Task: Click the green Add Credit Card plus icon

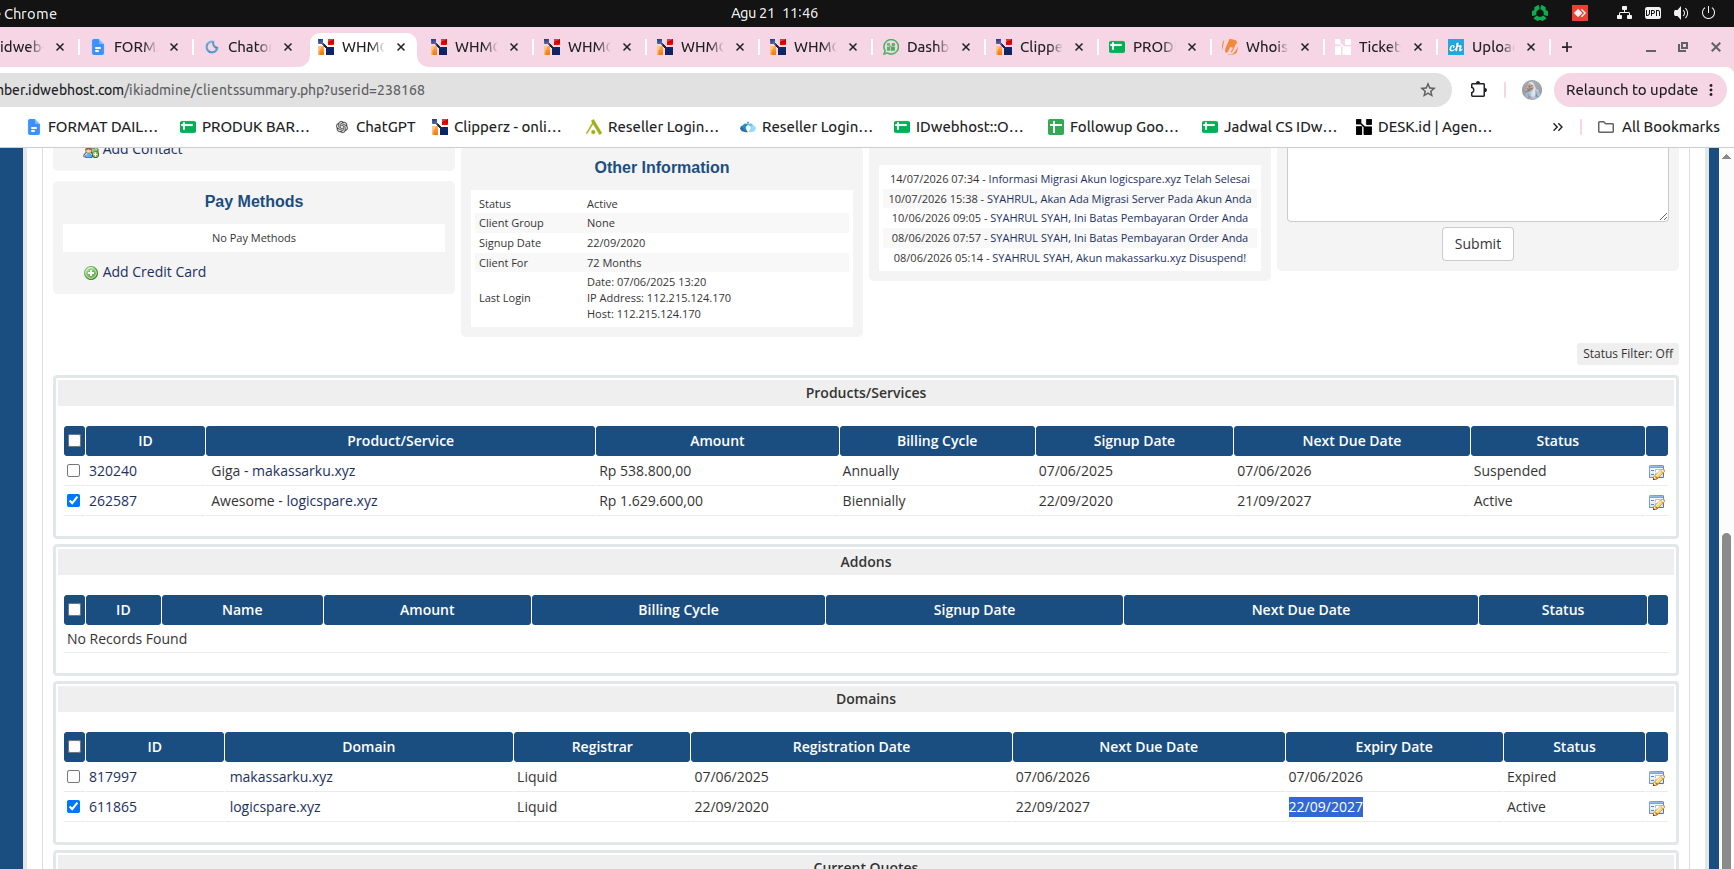Action: [91, 273]
